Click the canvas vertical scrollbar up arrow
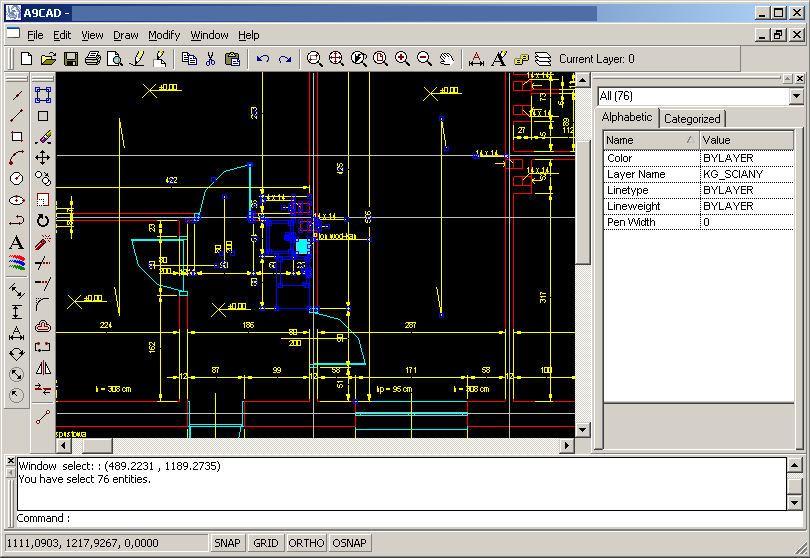The image size is (810, 558). tap(583, 80)
